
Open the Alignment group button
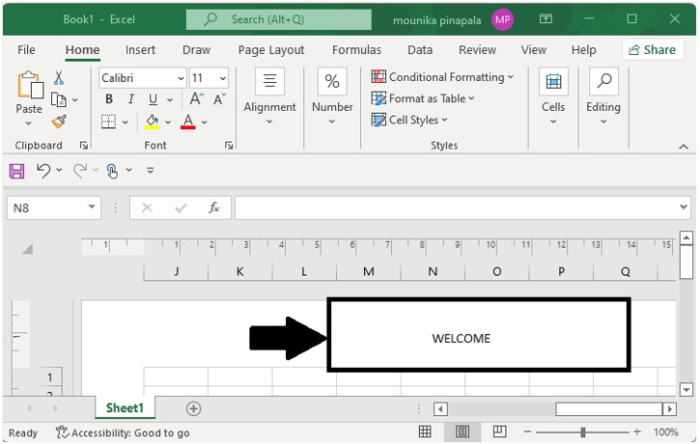click(x=270, y=96)
